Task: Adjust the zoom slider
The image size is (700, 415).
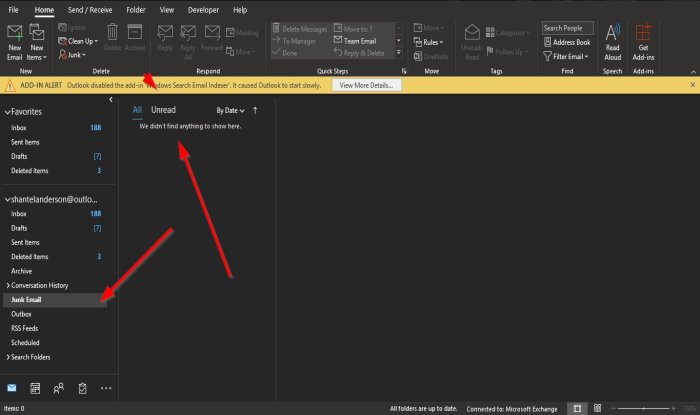Action: coord(643,408)
